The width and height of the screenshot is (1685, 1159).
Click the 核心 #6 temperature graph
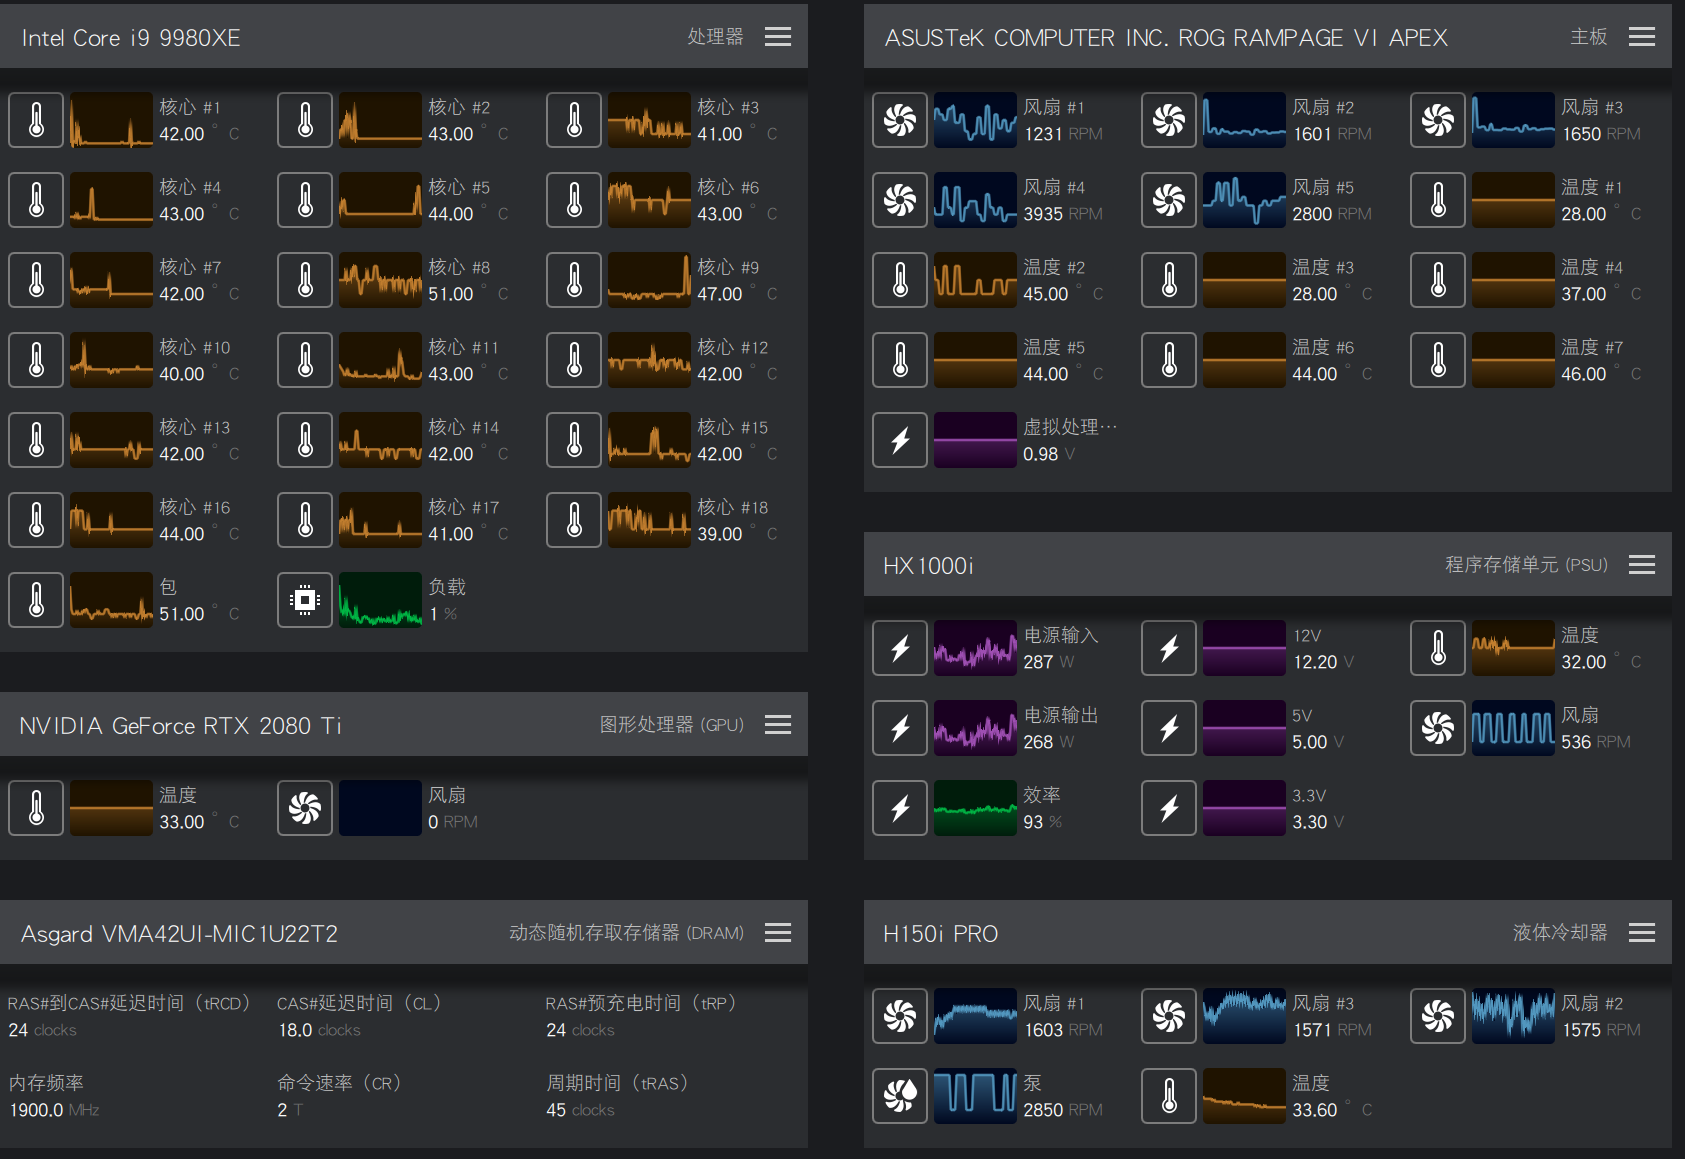coord(649,200)
